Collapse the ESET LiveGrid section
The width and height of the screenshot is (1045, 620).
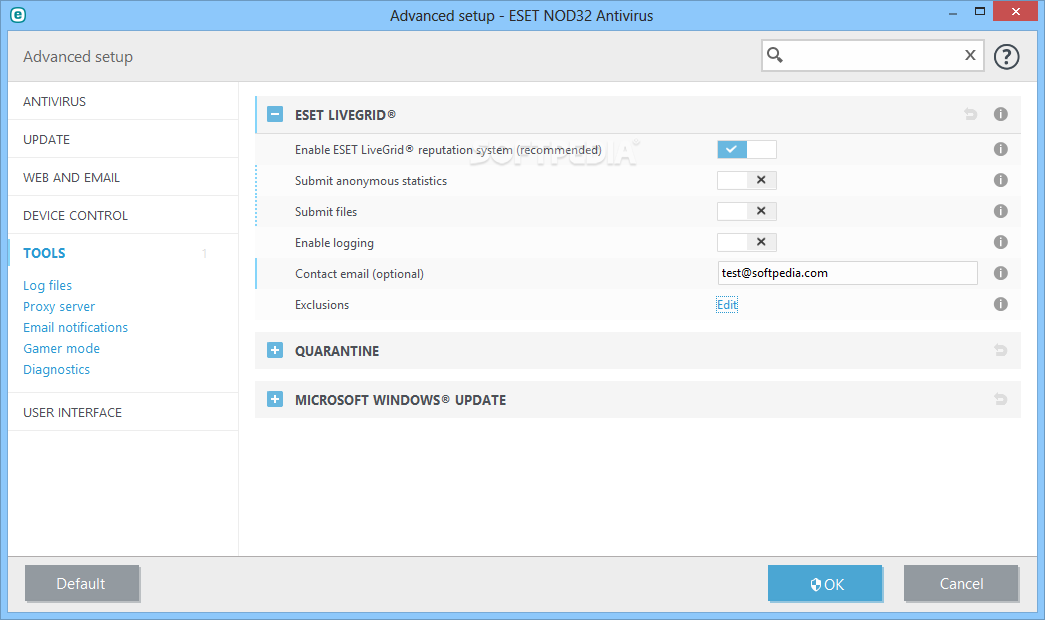(275, 115)
